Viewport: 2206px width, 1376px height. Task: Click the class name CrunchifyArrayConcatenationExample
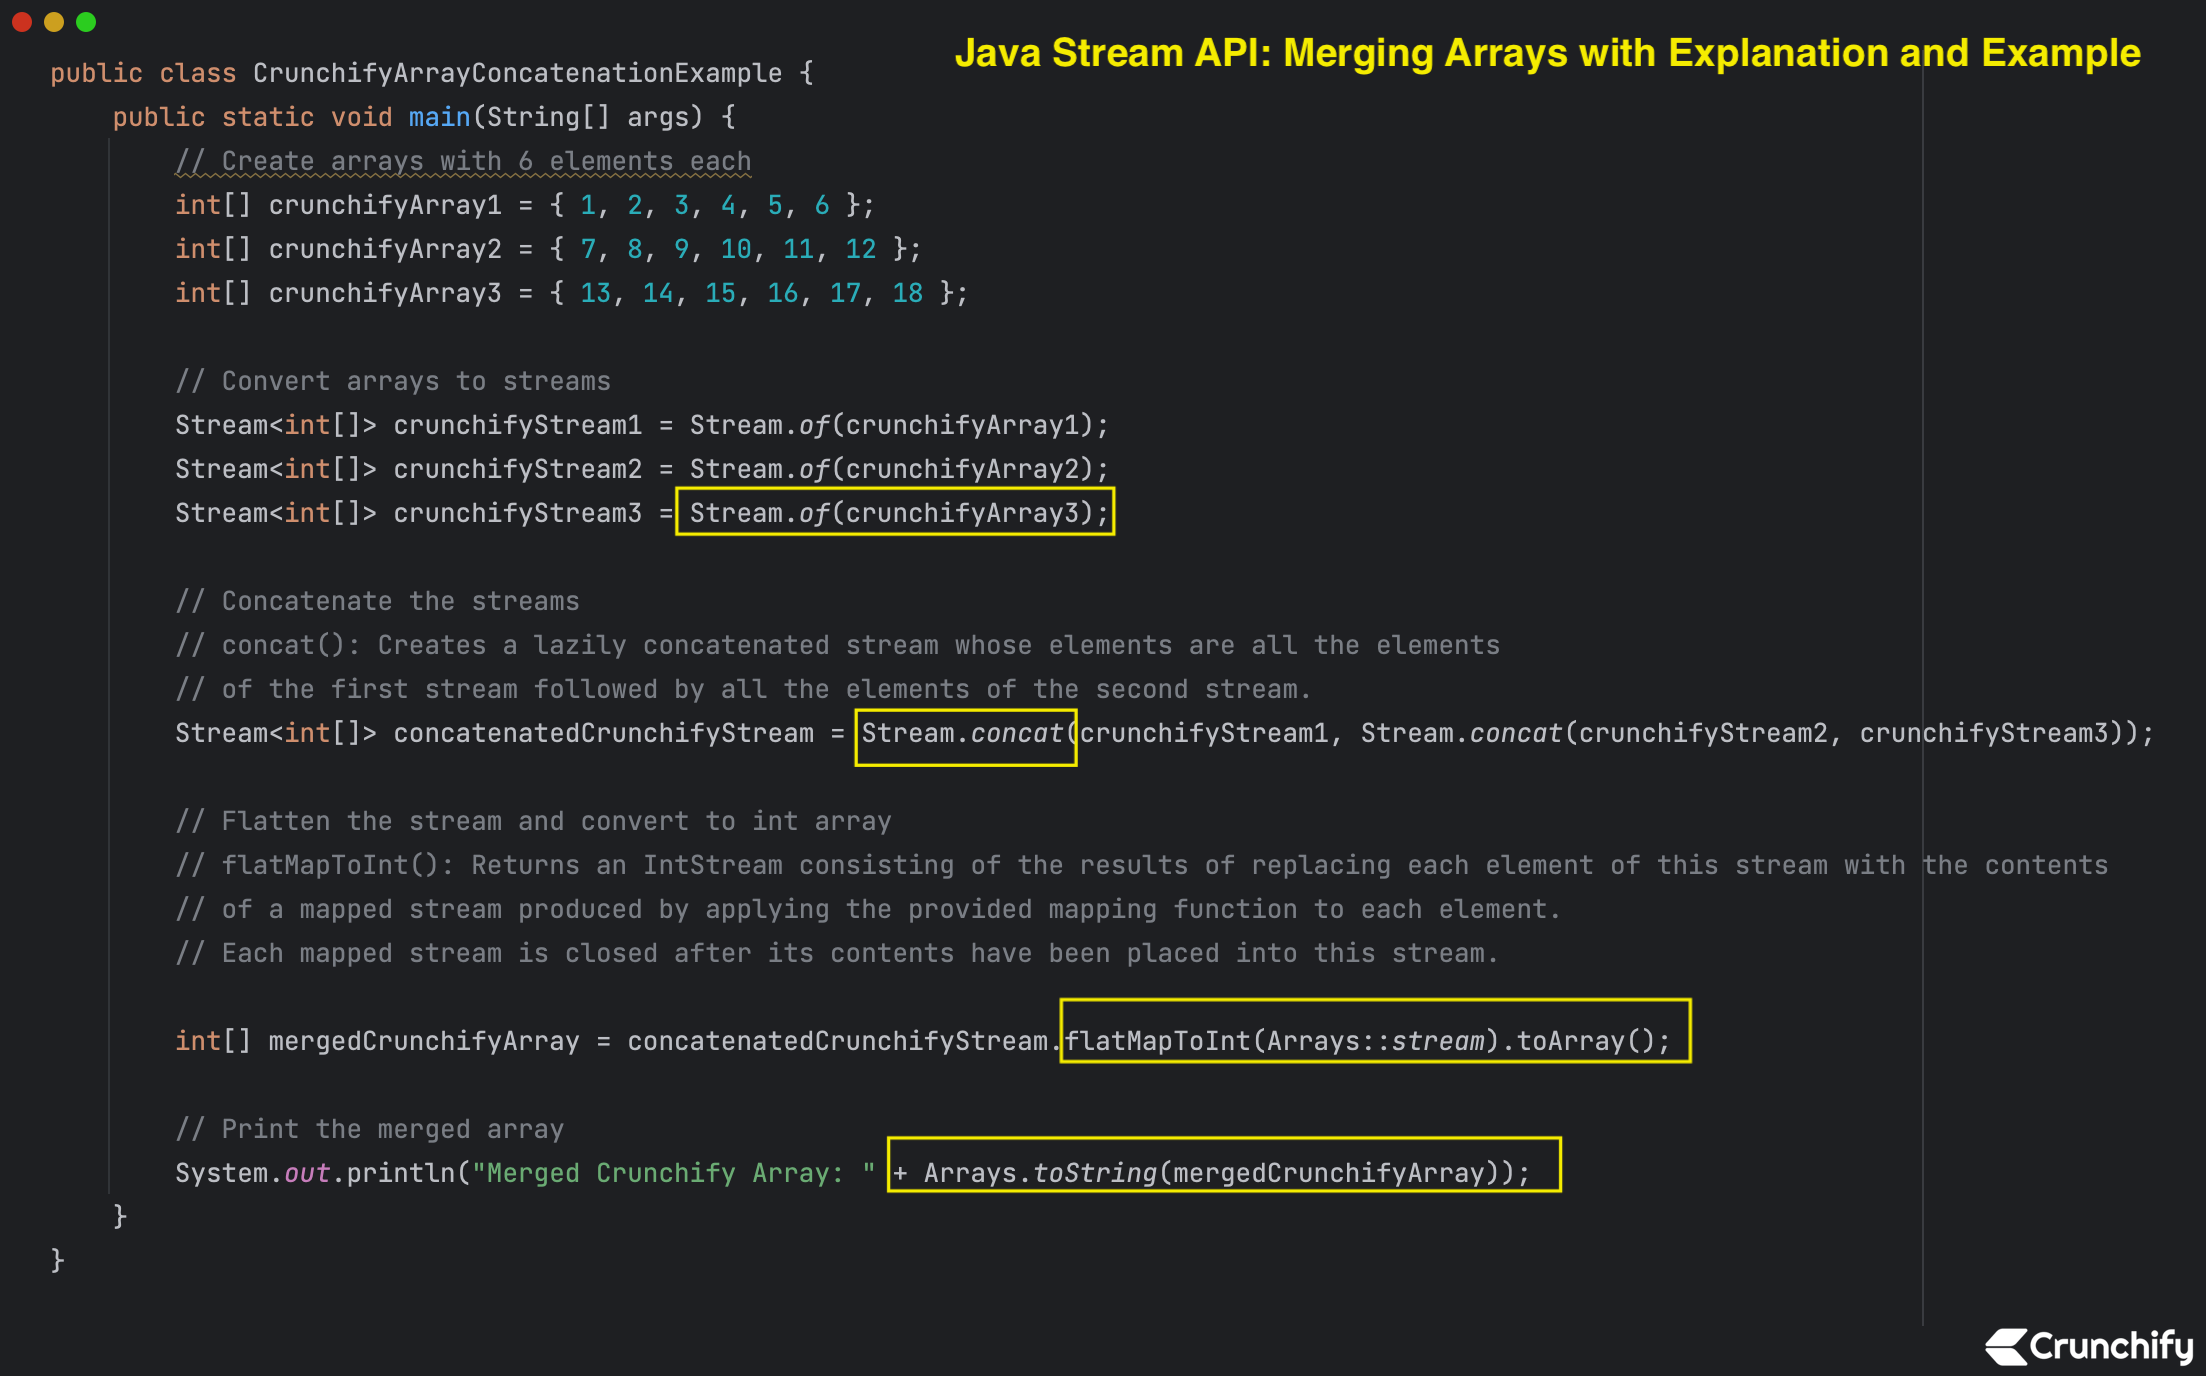point(516,71)
